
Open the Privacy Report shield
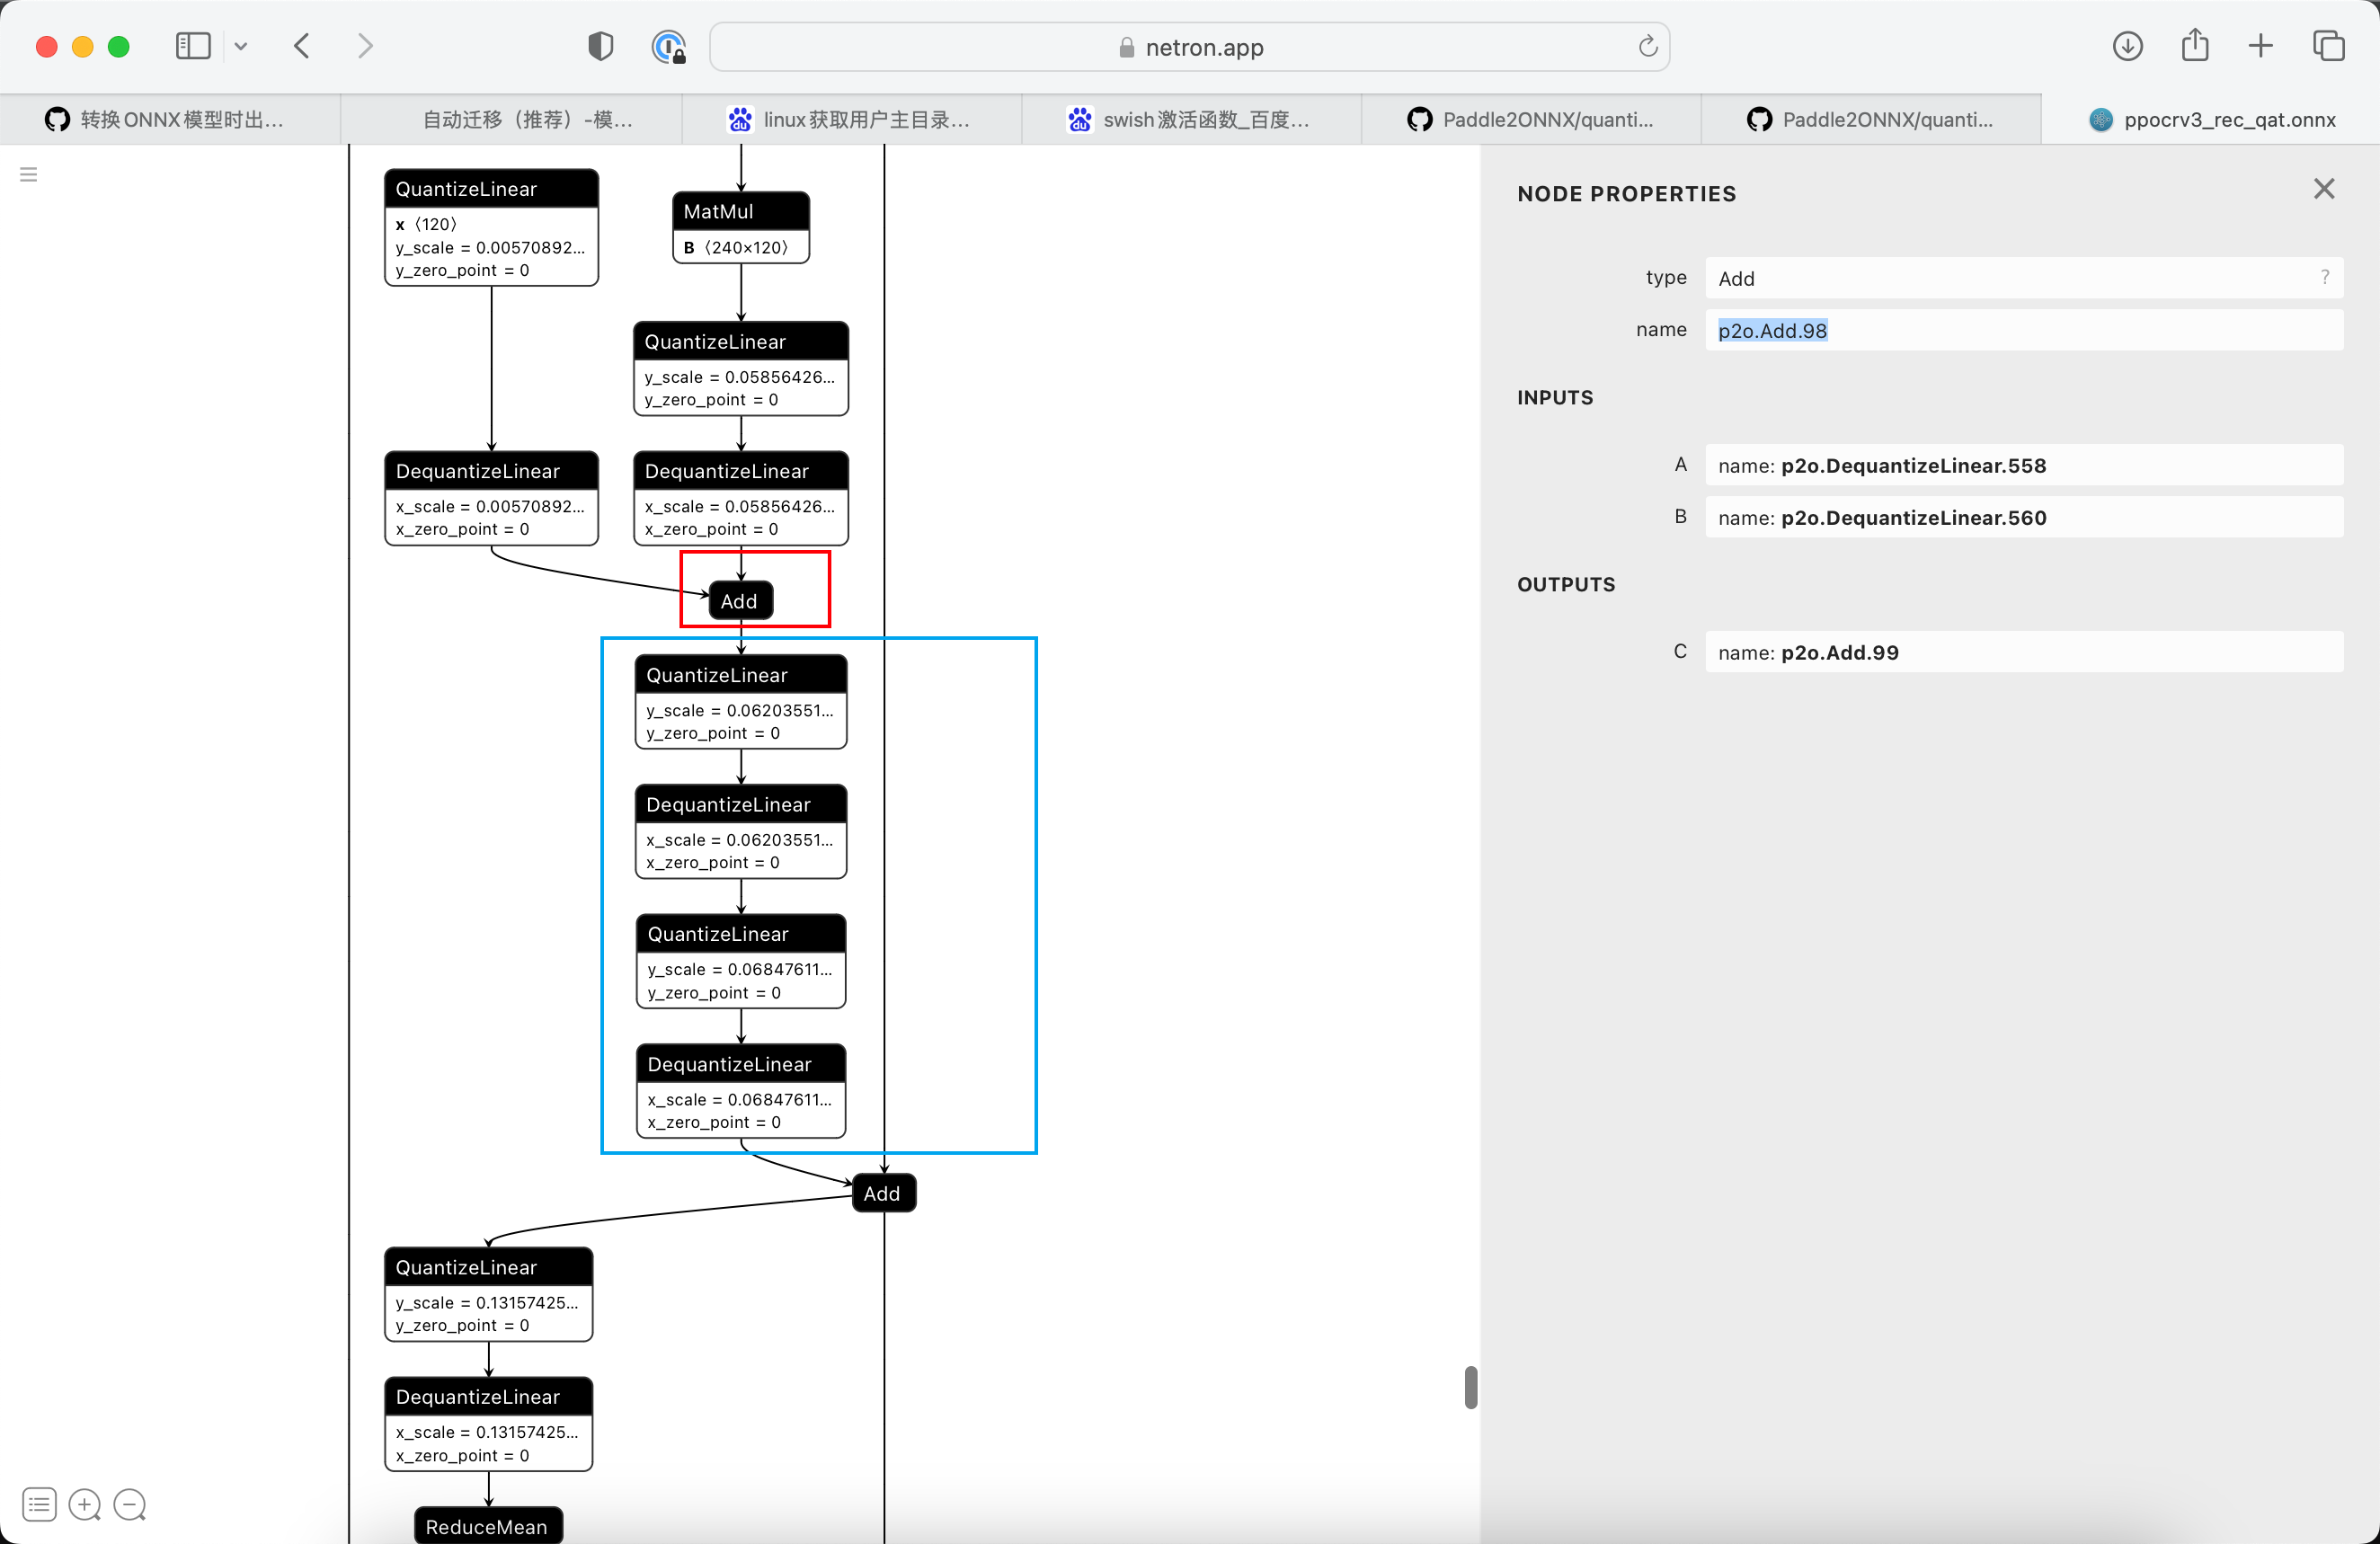(x=599, y=46)
